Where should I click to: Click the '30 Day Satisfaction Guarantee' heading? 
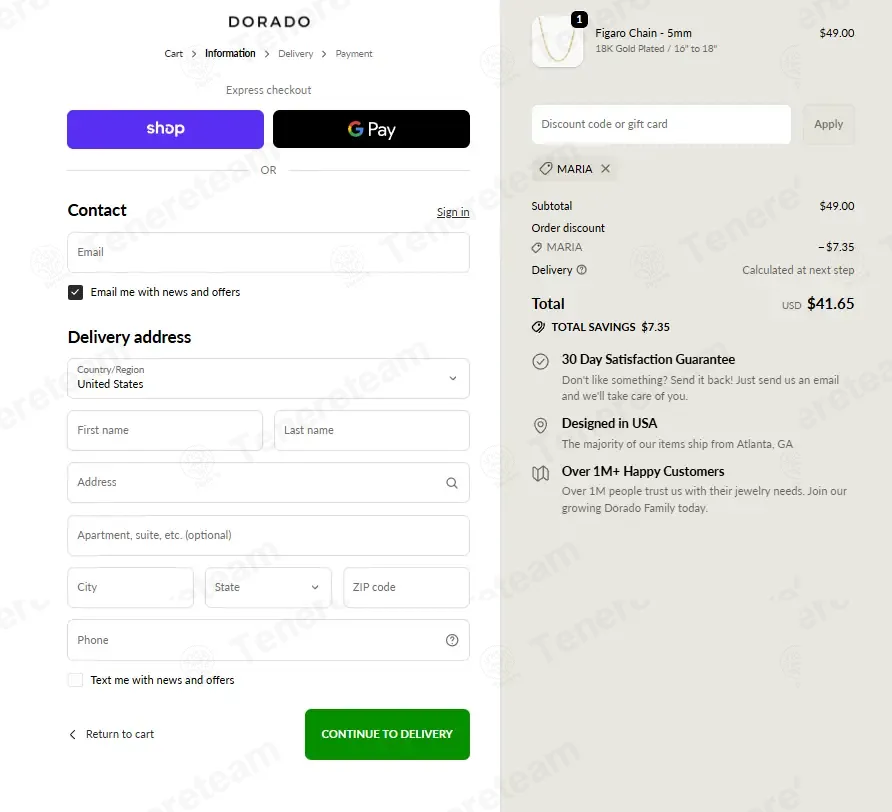(x=648, y=360)
